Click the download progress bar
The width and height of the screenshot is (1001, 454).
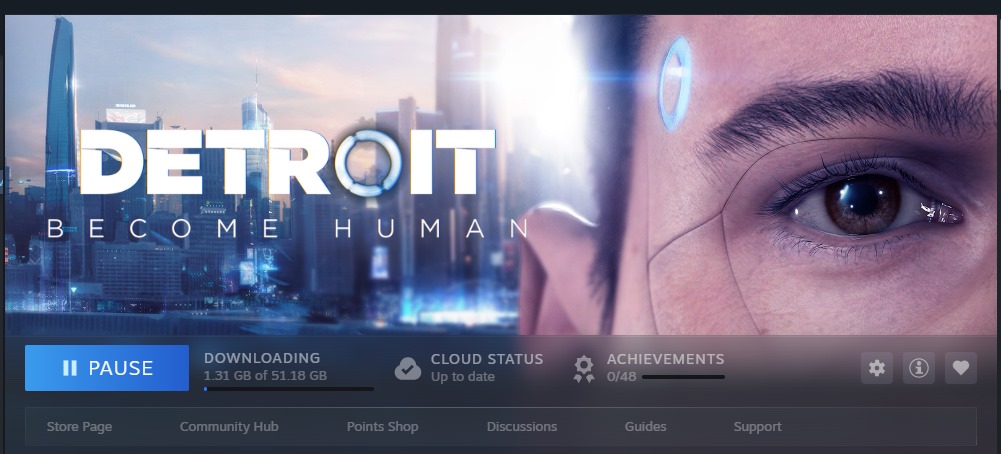[x=289, y=388]
